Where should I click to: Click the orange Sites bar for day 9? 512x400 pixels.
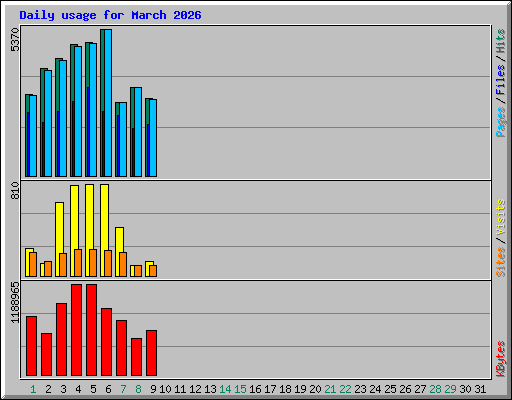153,271
